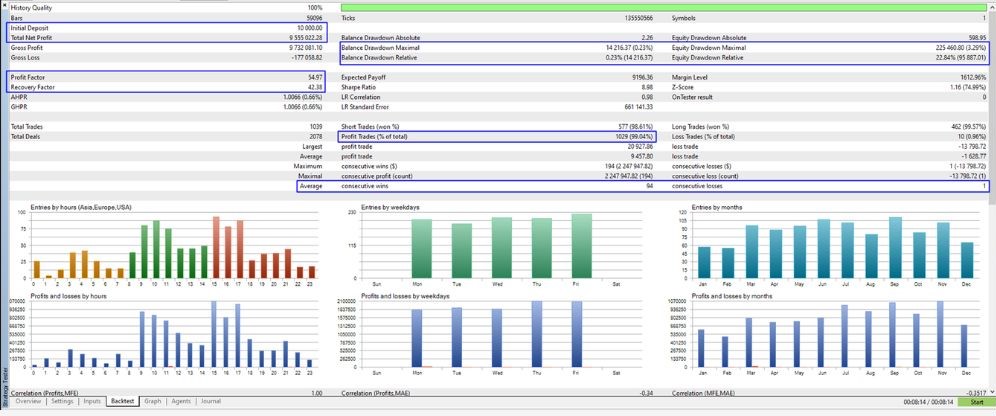This screenshot has height=416, width=996.
Task: View the Journal tab
Action: pyautogui.click(x=210, y=401)
